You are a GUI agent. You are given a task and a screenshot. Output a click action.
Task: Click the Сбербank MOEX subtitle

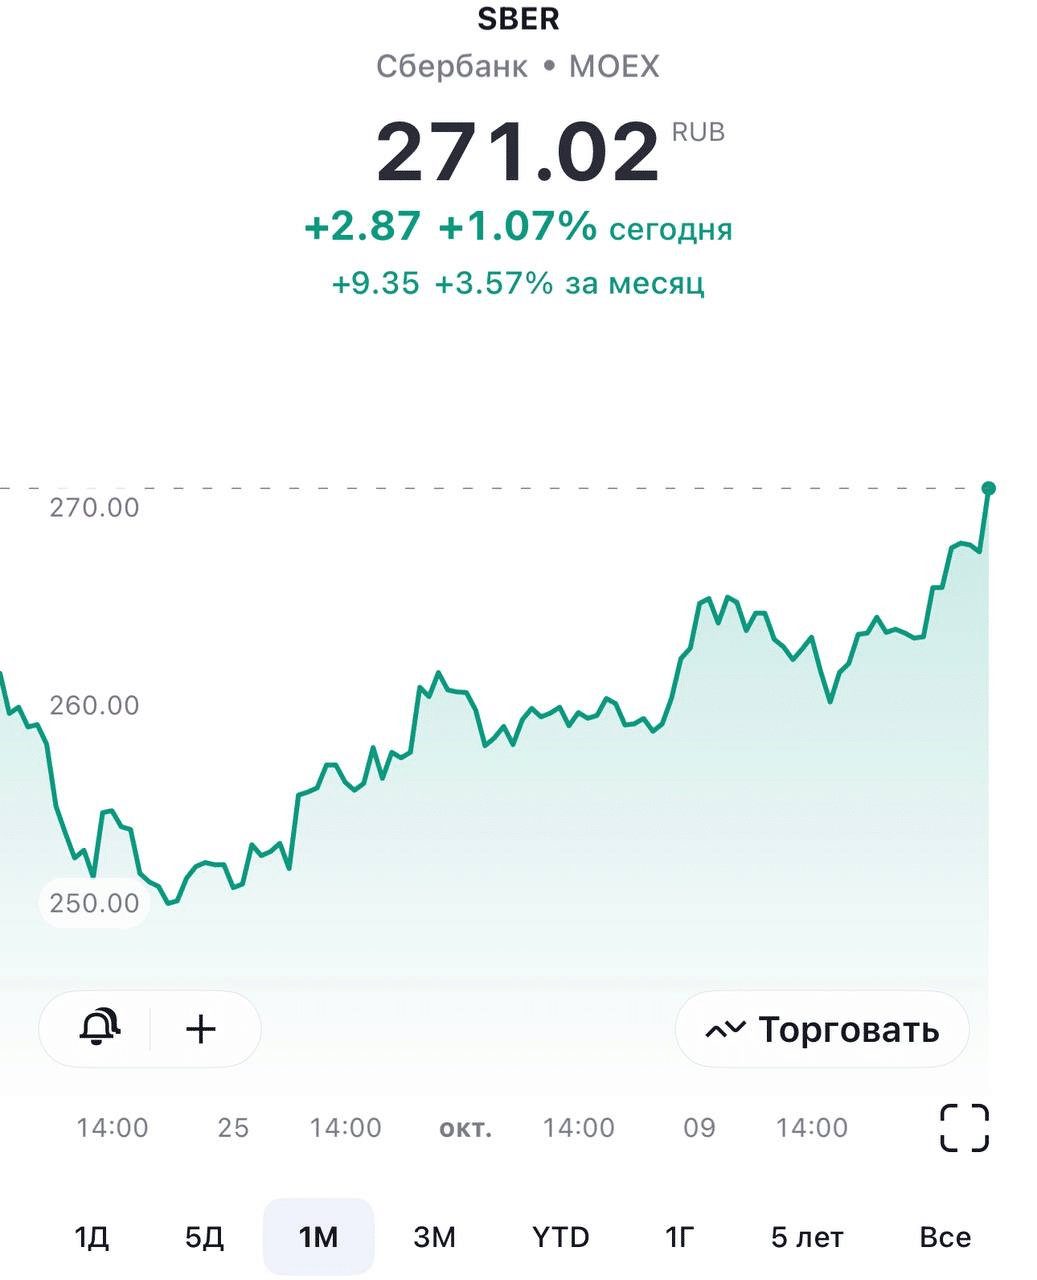[518, 67]
